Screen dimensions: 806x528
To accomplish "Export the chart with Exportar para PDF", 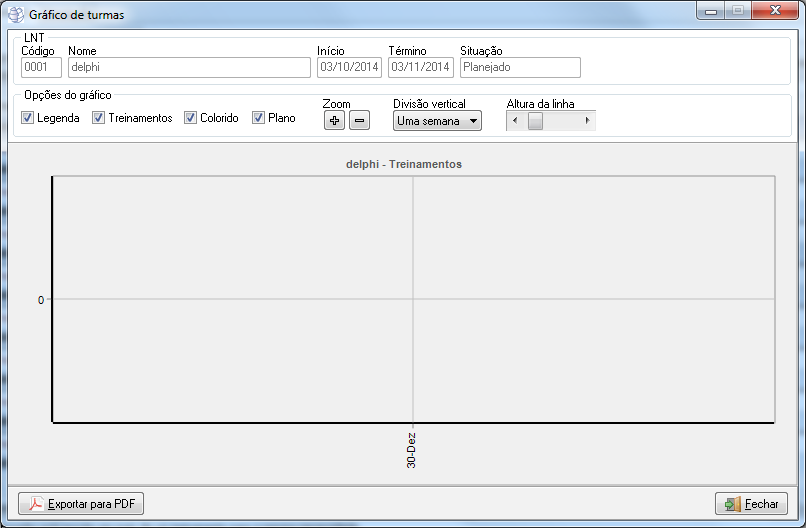I will tap(81, 504).
